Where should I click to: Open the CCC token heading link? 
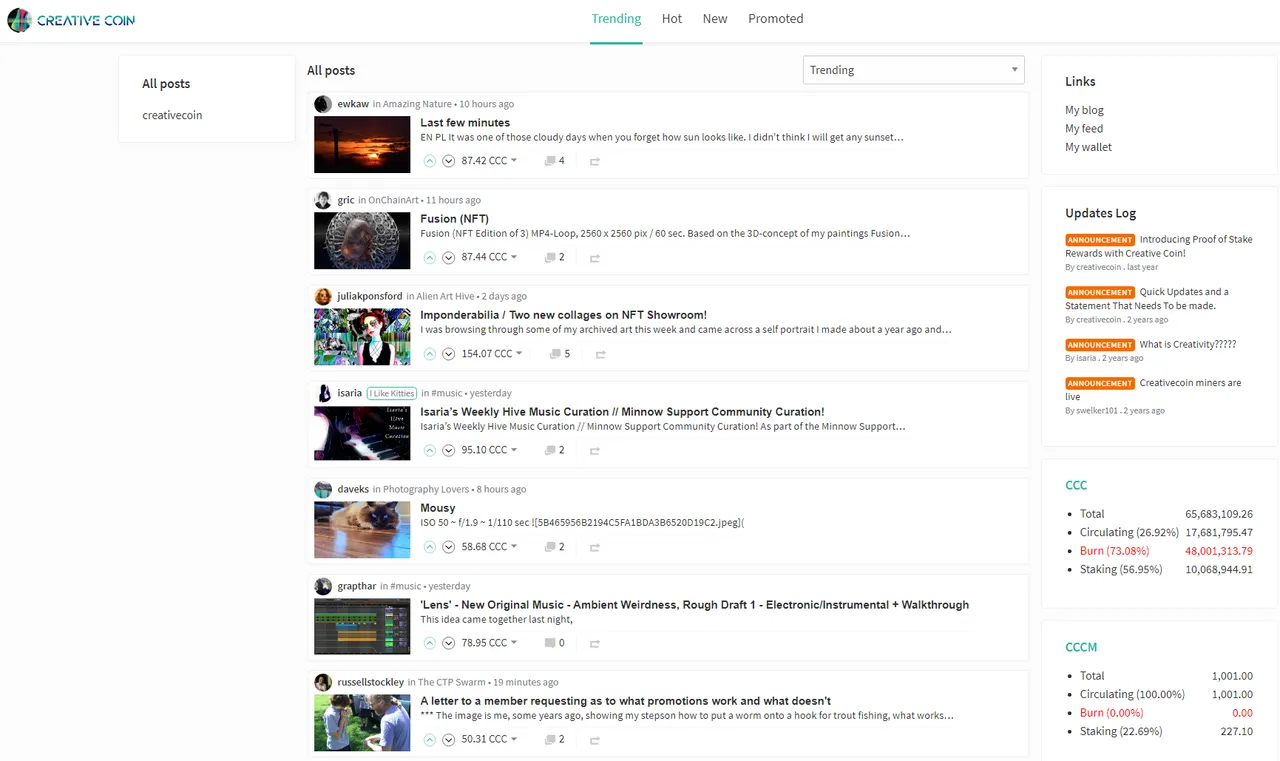tap(1076, 485)
